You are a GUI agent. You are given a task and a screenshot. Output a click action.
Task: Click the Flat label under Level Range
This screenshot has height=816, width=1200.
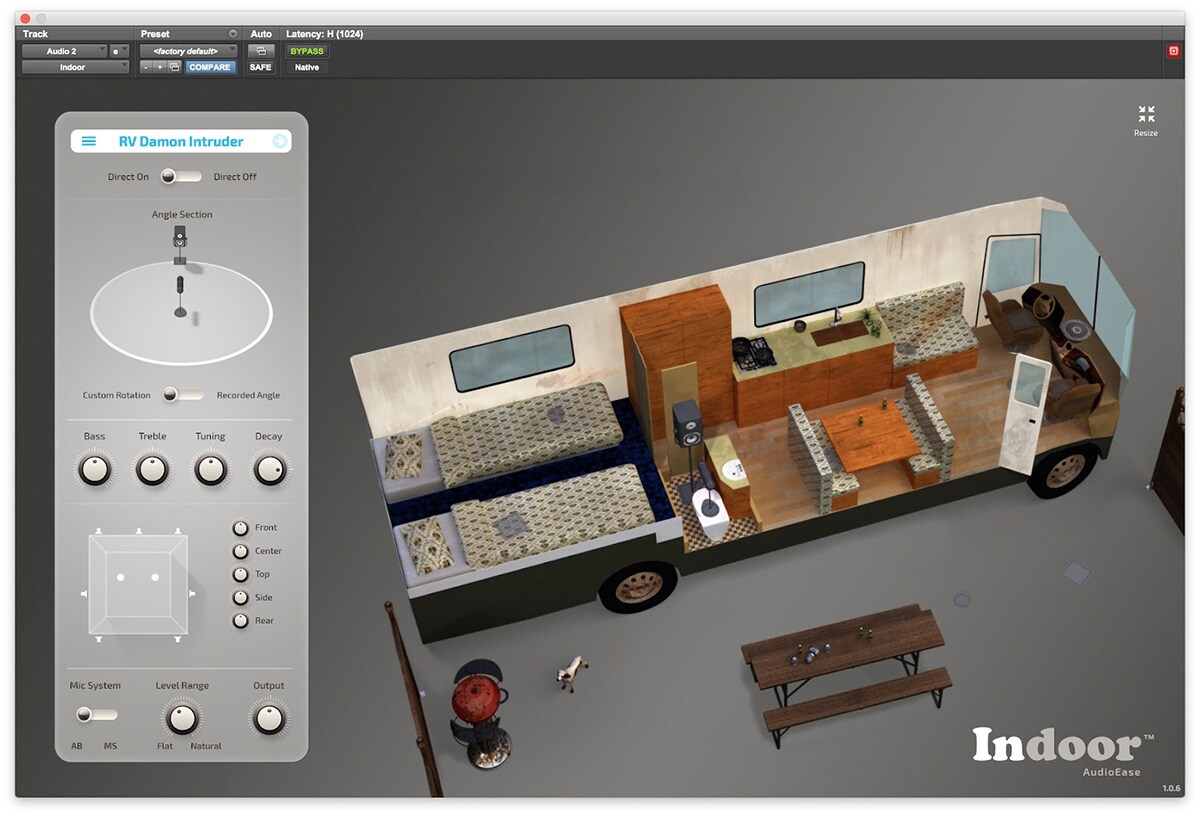coord(165,746)
